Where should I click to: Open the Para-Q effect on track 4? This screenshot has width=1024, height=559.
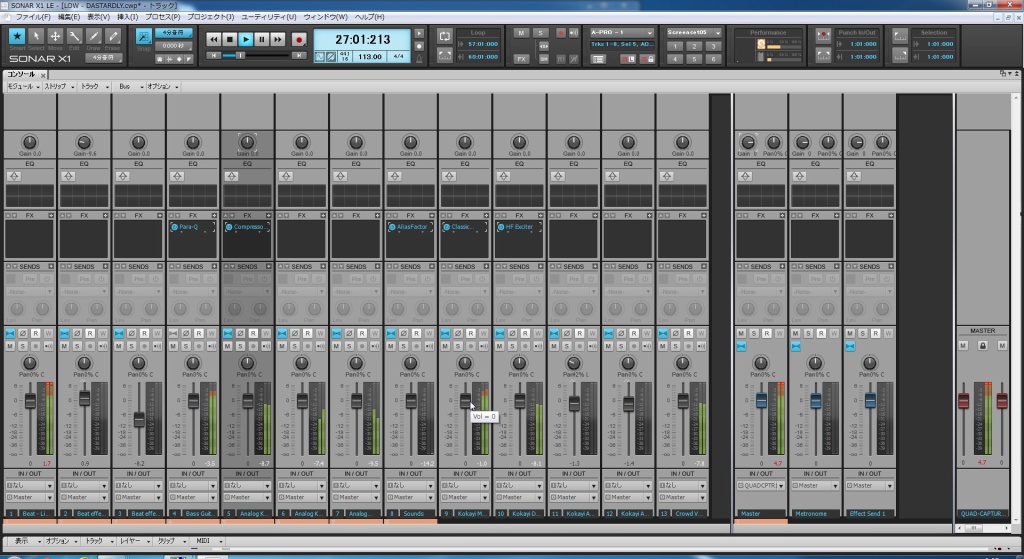[x=188, y=227]
